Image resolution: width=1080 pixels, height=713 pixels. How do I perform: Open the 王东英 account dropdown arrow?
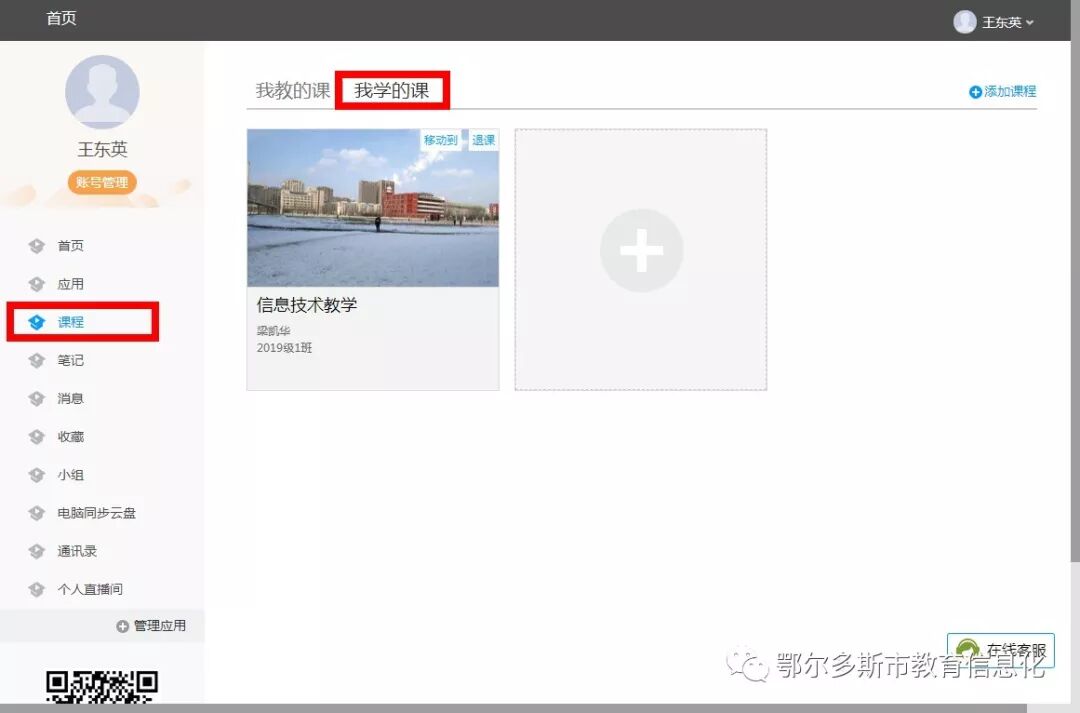point(1030,23)
